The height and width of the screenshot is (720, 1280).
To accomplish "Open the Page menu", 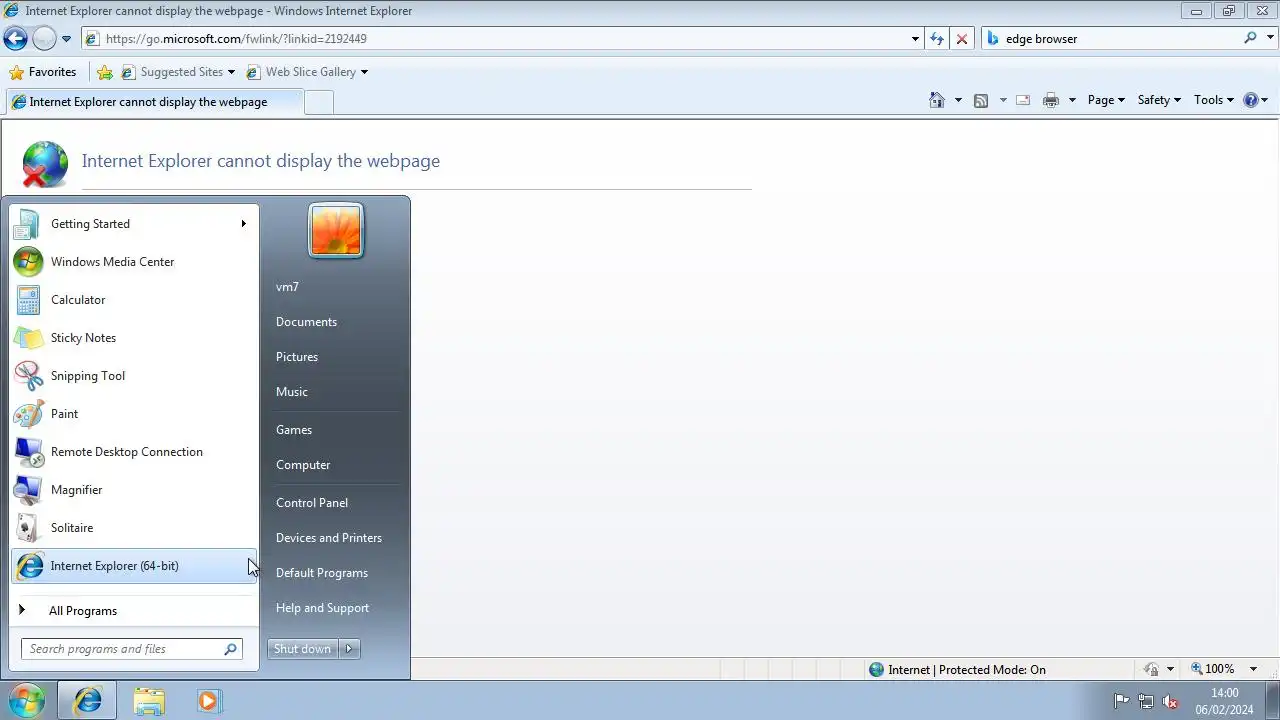I will 1106,100.
